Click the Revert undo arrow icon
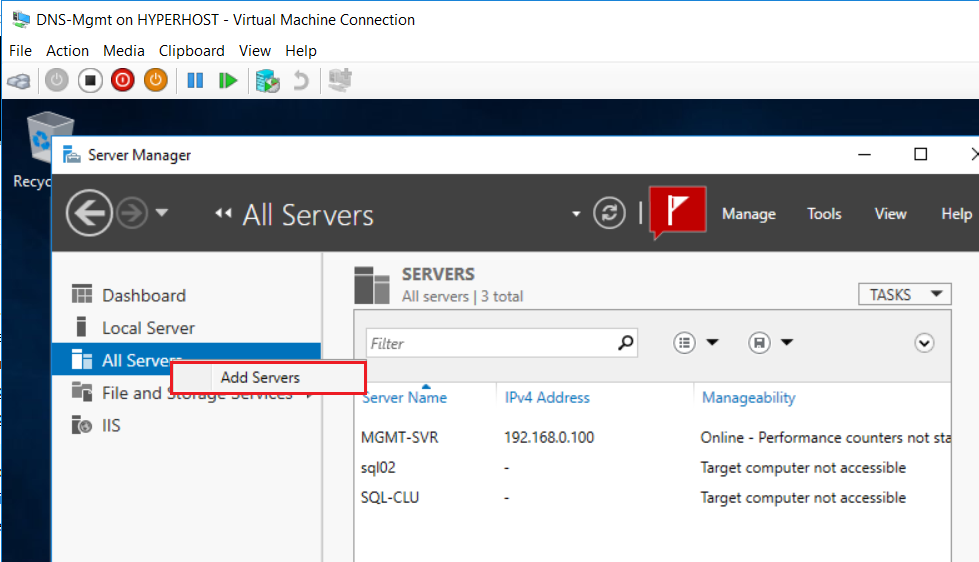This screenshot has height=562, width=979. (x=301, y=81)
